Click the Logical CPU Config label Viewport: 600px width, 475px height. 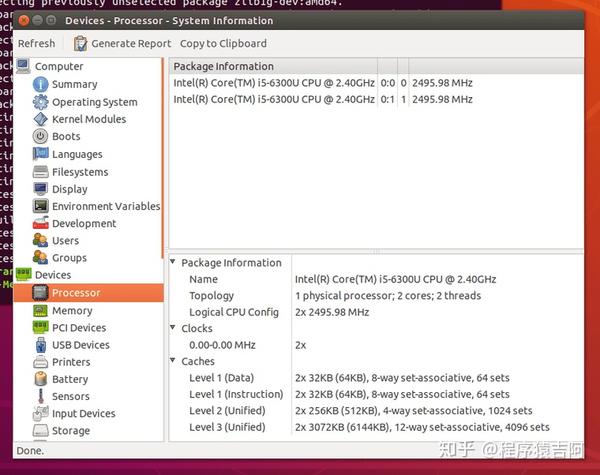(234, 312)
